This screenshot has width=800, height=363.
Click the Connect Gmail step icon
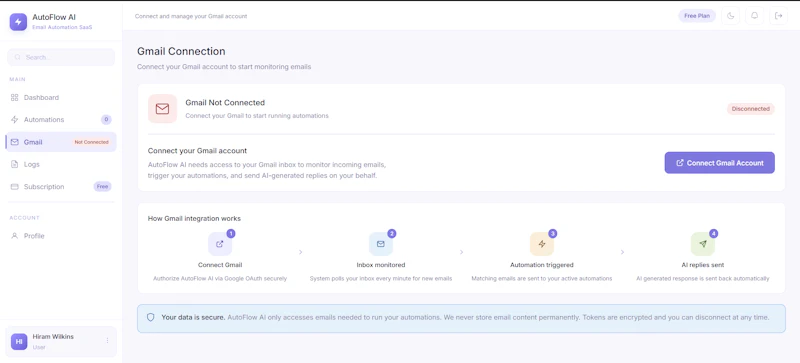pyautogui.click(x=220, y=244)
